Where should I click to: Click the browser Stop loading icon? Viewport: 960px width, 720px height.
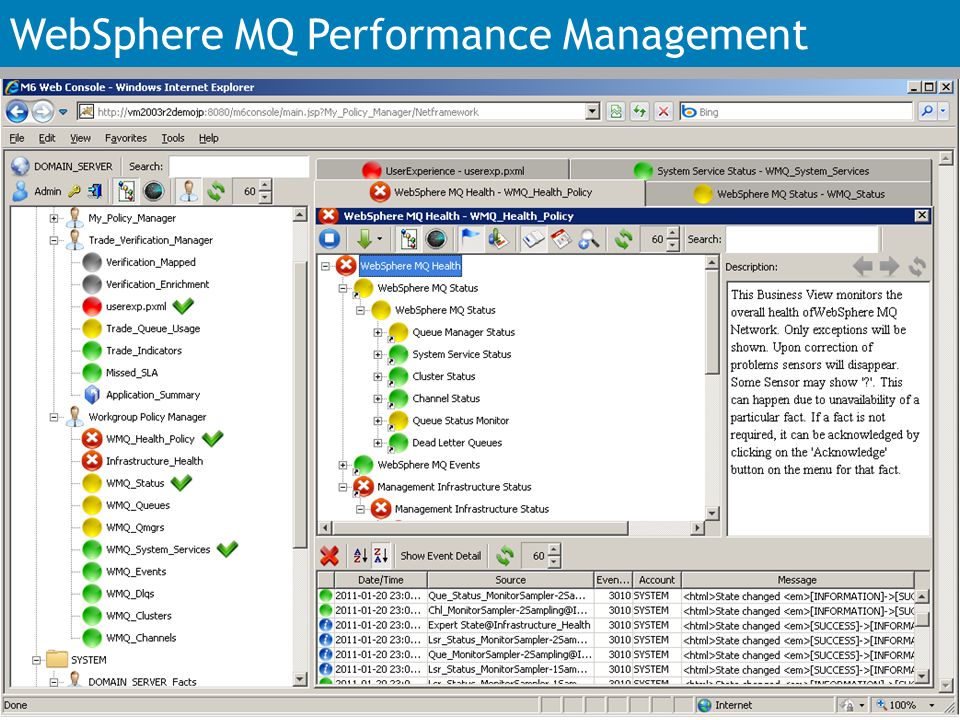coord(662,111)
